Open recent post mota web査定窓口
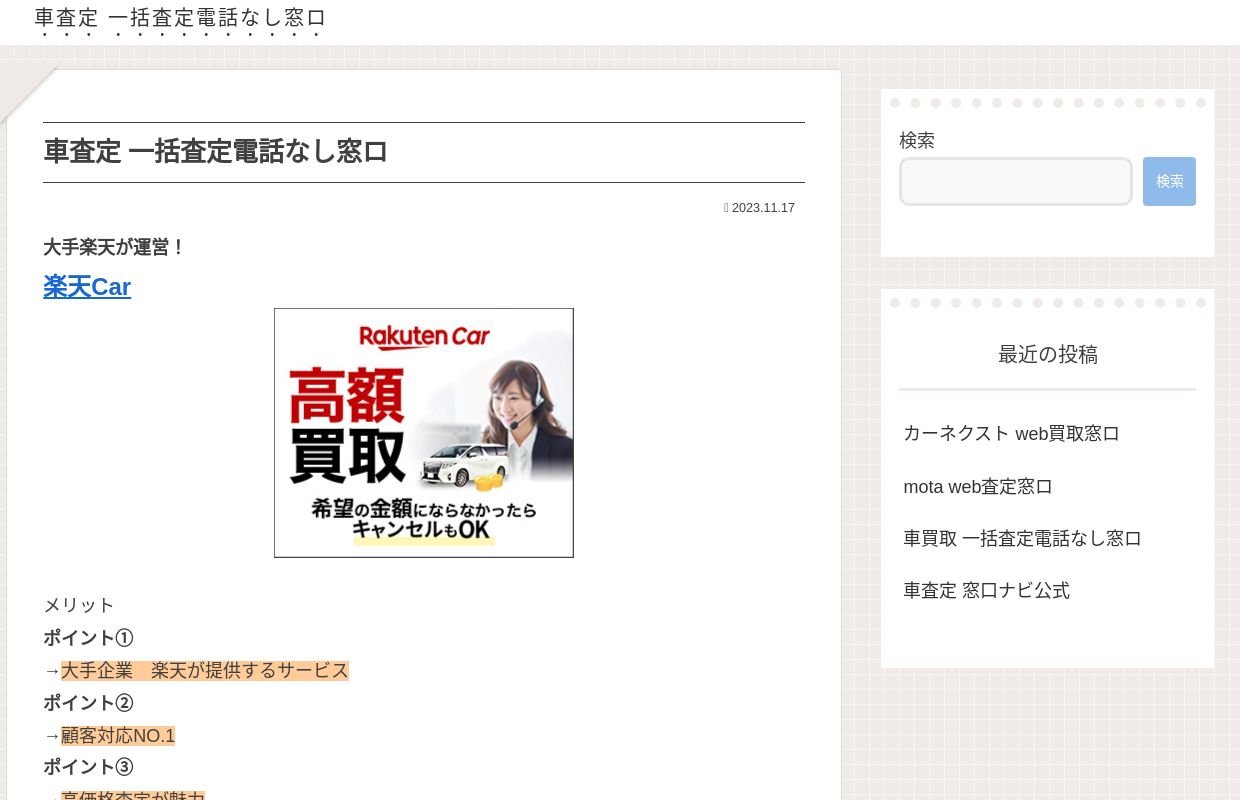1240x800 pixels. coord(978,487)
